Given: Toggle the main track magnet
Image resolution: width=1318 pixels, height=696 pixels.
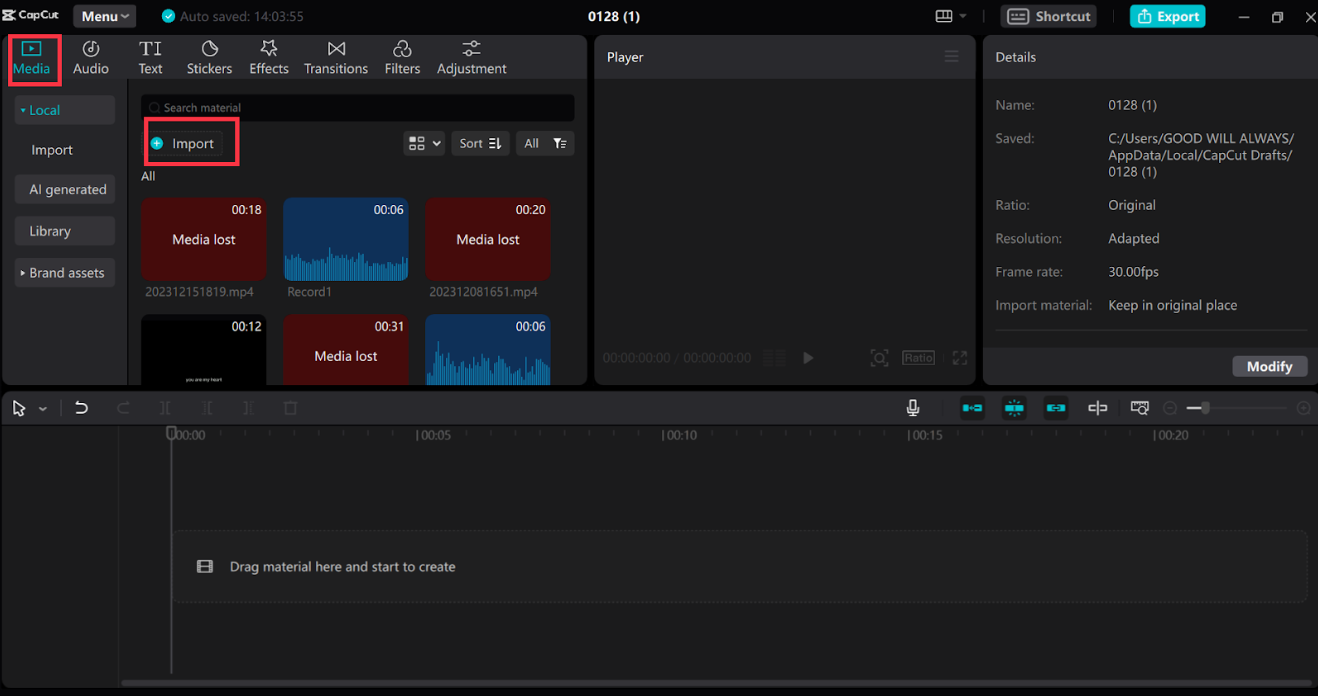Looking at the screenshot, I should tap(972, 408).
